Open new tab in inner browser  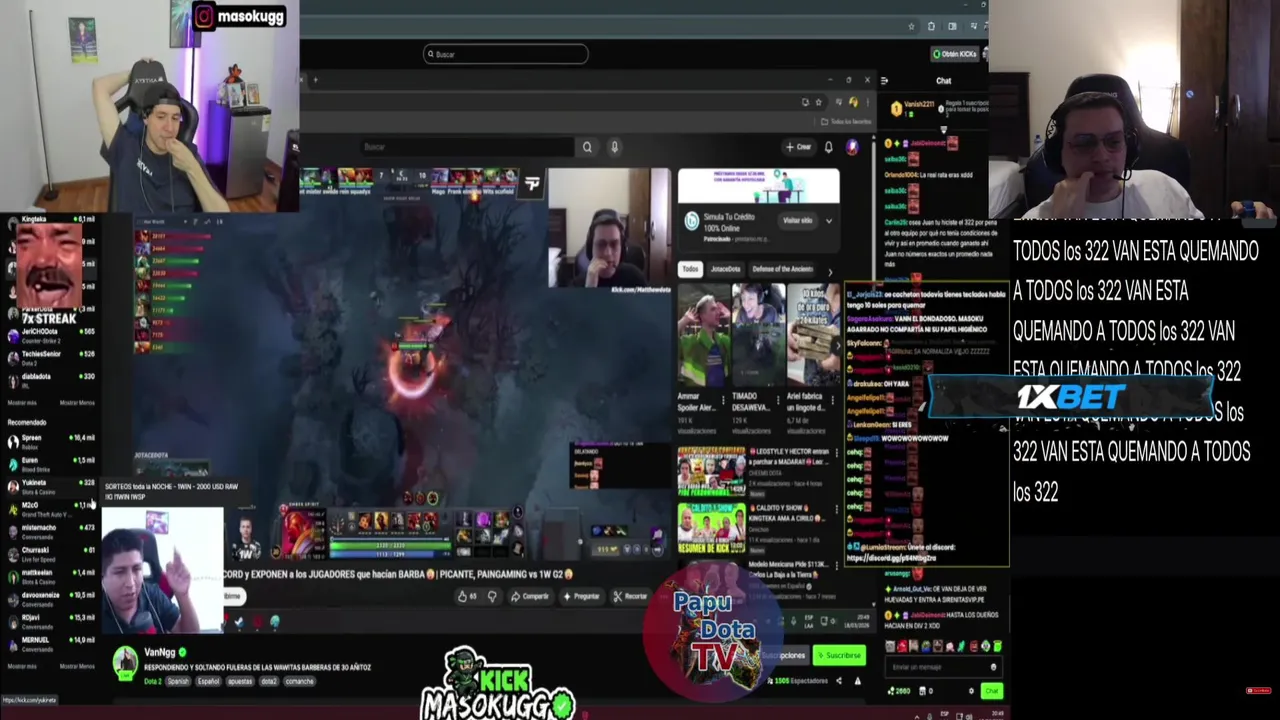(315, 80)
